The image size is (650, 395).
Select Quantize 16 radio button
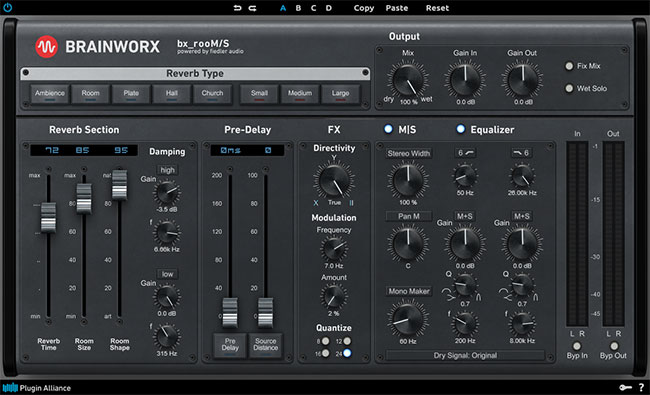pos(326,353)
